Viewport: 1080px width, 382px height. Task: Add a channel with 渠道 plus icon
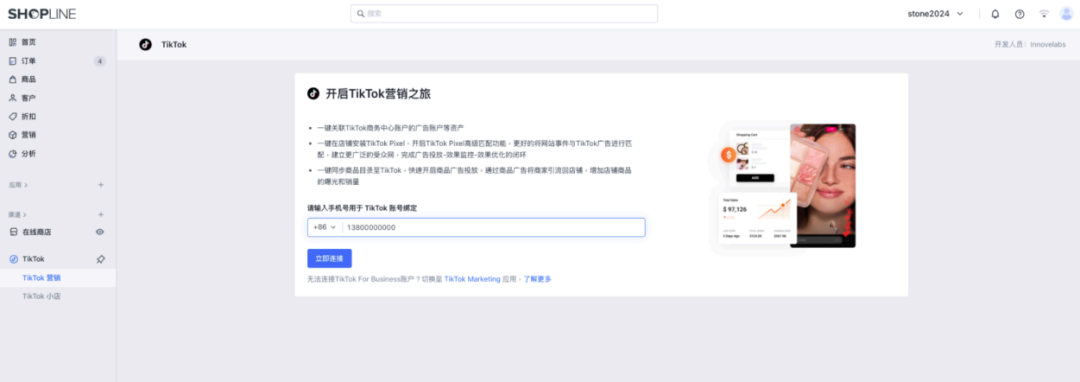pos(101,215)
